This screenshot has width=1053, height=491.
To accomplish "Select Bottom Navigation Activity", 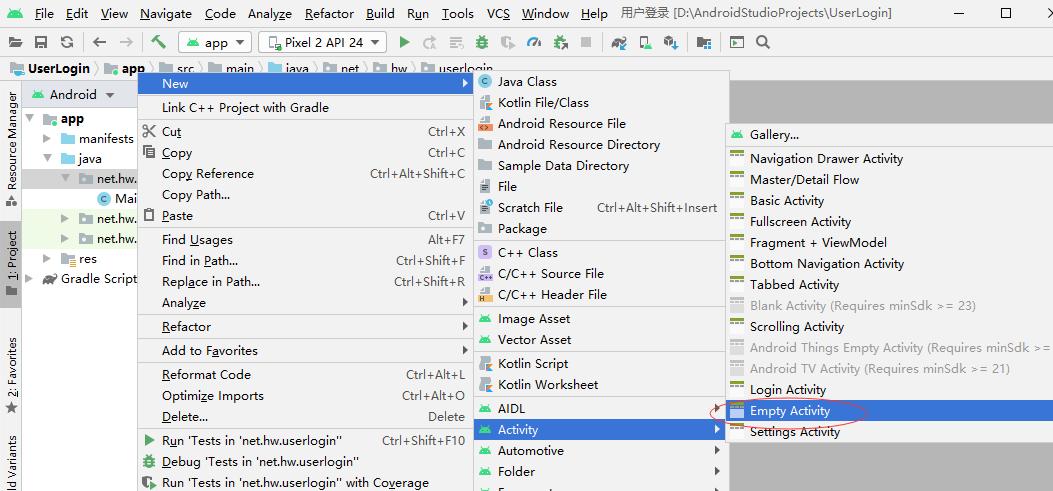I will (890, 264).
